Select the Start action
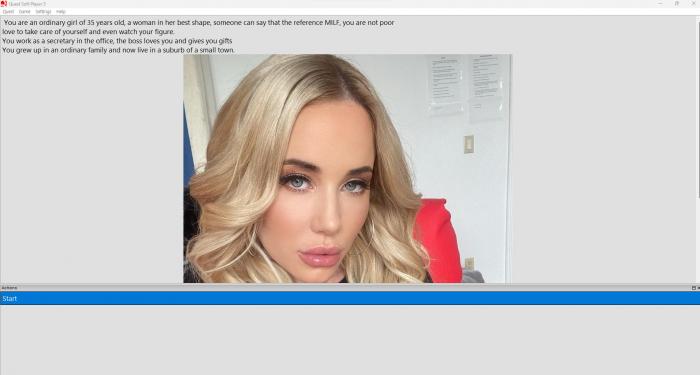The width and height of the screenshot is (700, 375). pyautogui.click(x=350, y=298)
